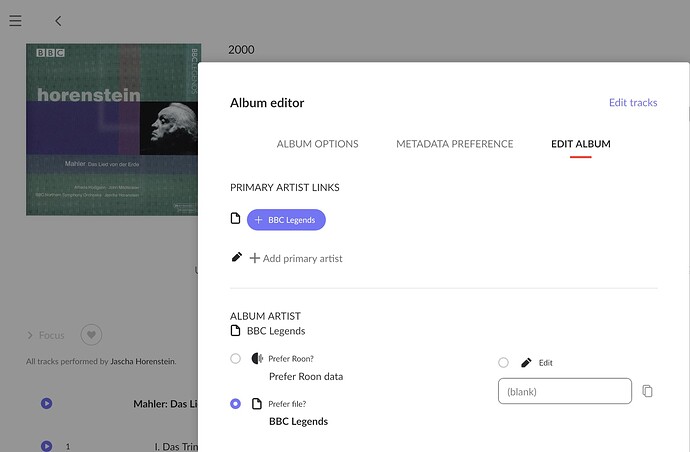Screen dimensions: 690x452
Task: Click the horenstein album cover thumbnail
Action: [114, 129]
